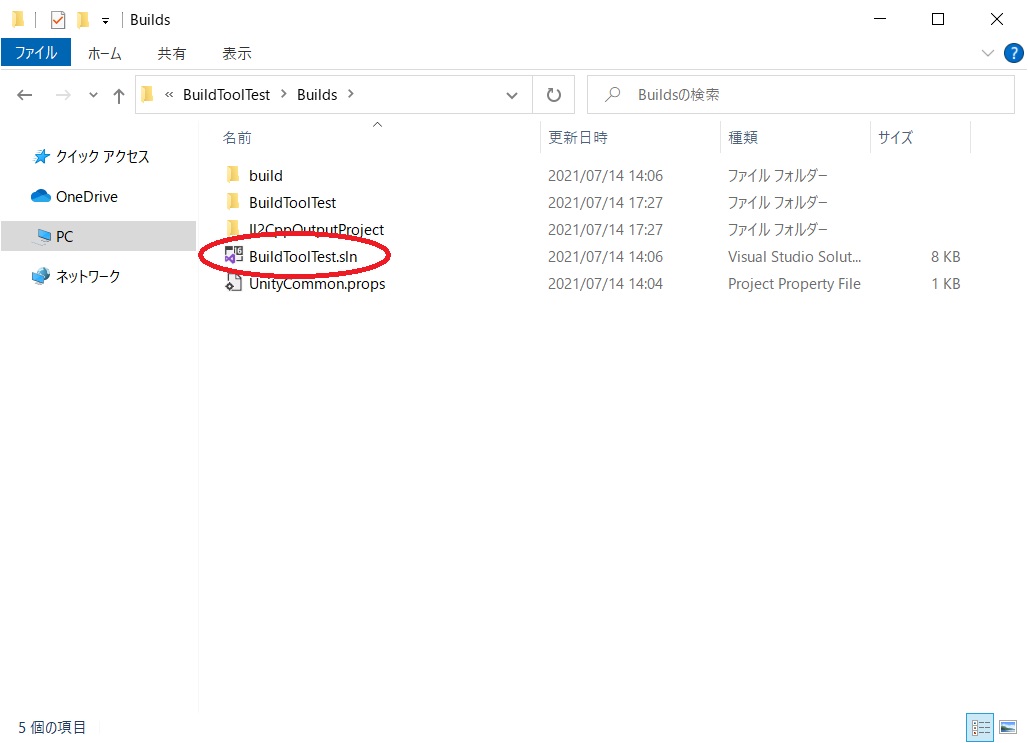Screen dimensions: 1028x743
Task: Click the Buildsの検索 search box
Action: [801, 94]
